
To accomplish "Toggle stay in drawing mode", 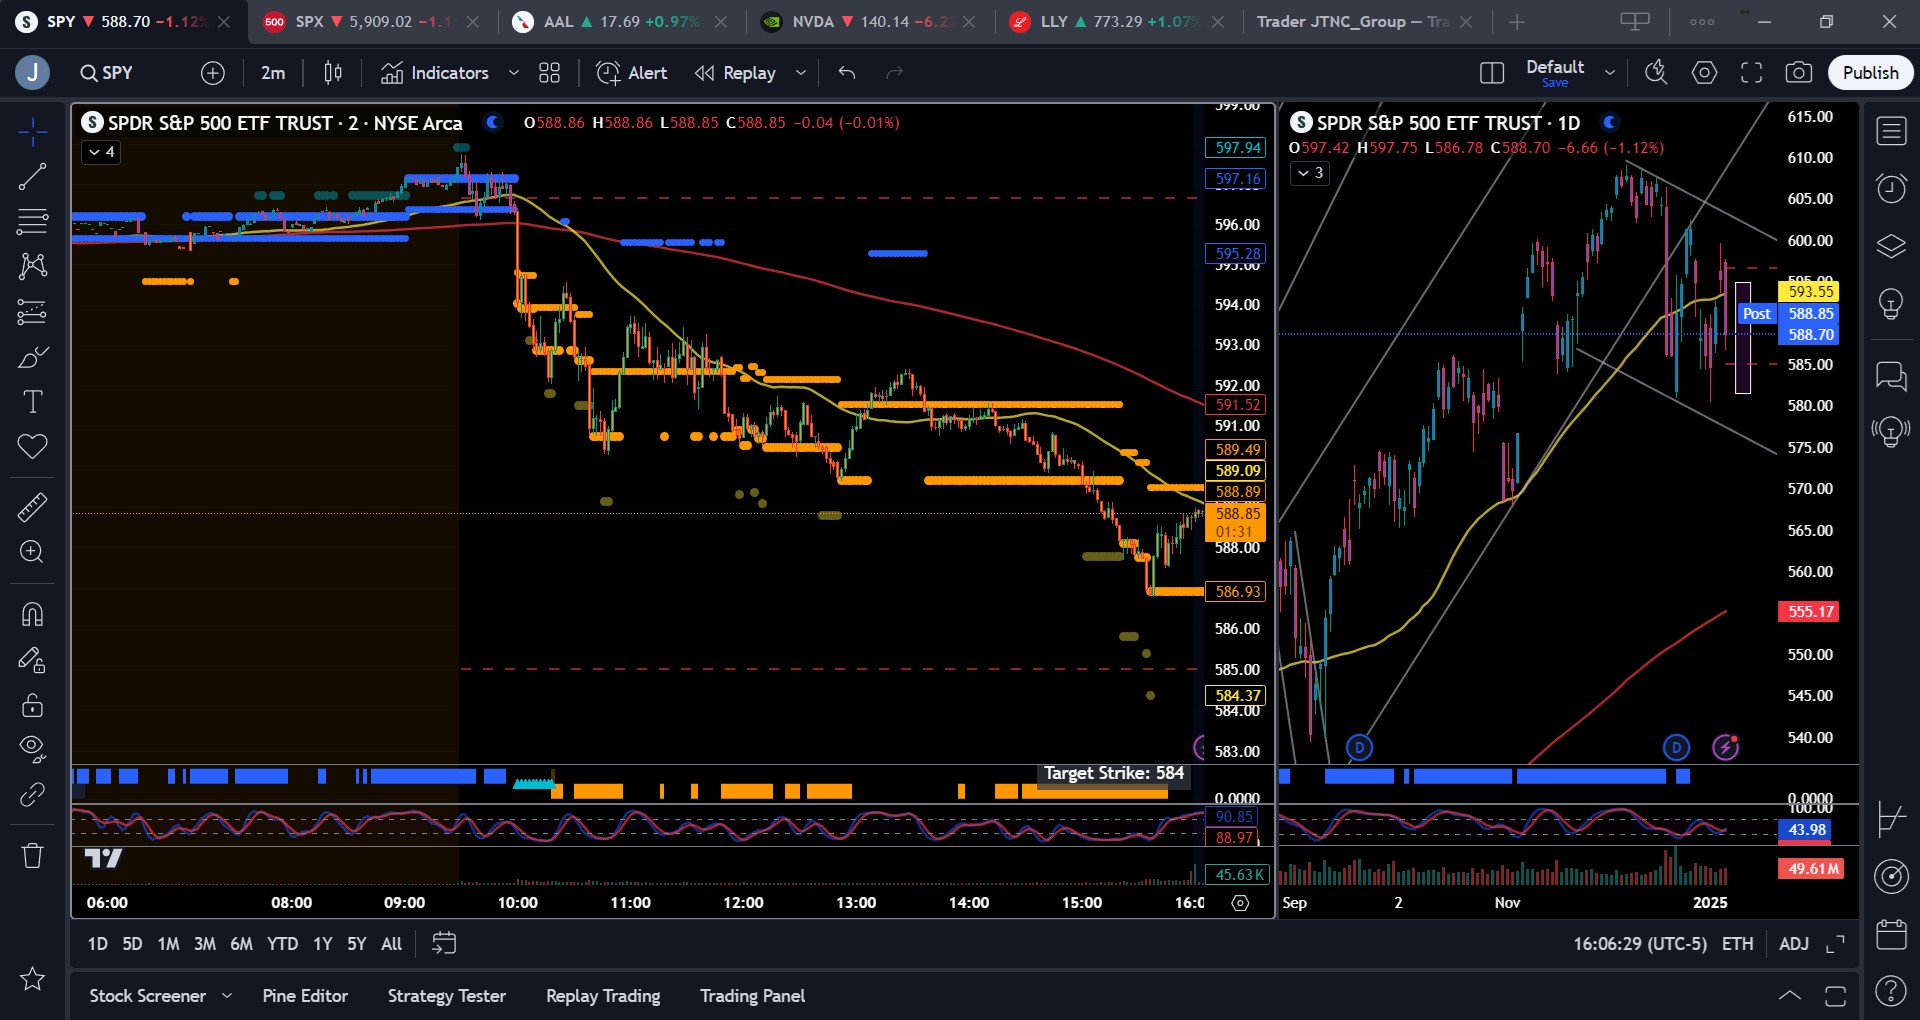I will coord(32,660).
